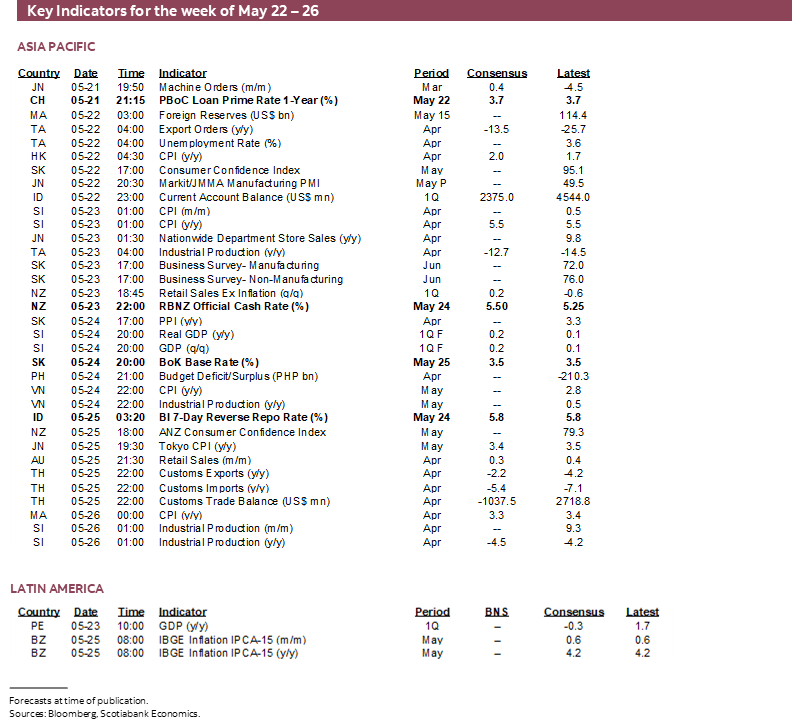The image size is (792, 724).
Task: Select the LATIN AMERICA section heading
Action: click(57, 588)
